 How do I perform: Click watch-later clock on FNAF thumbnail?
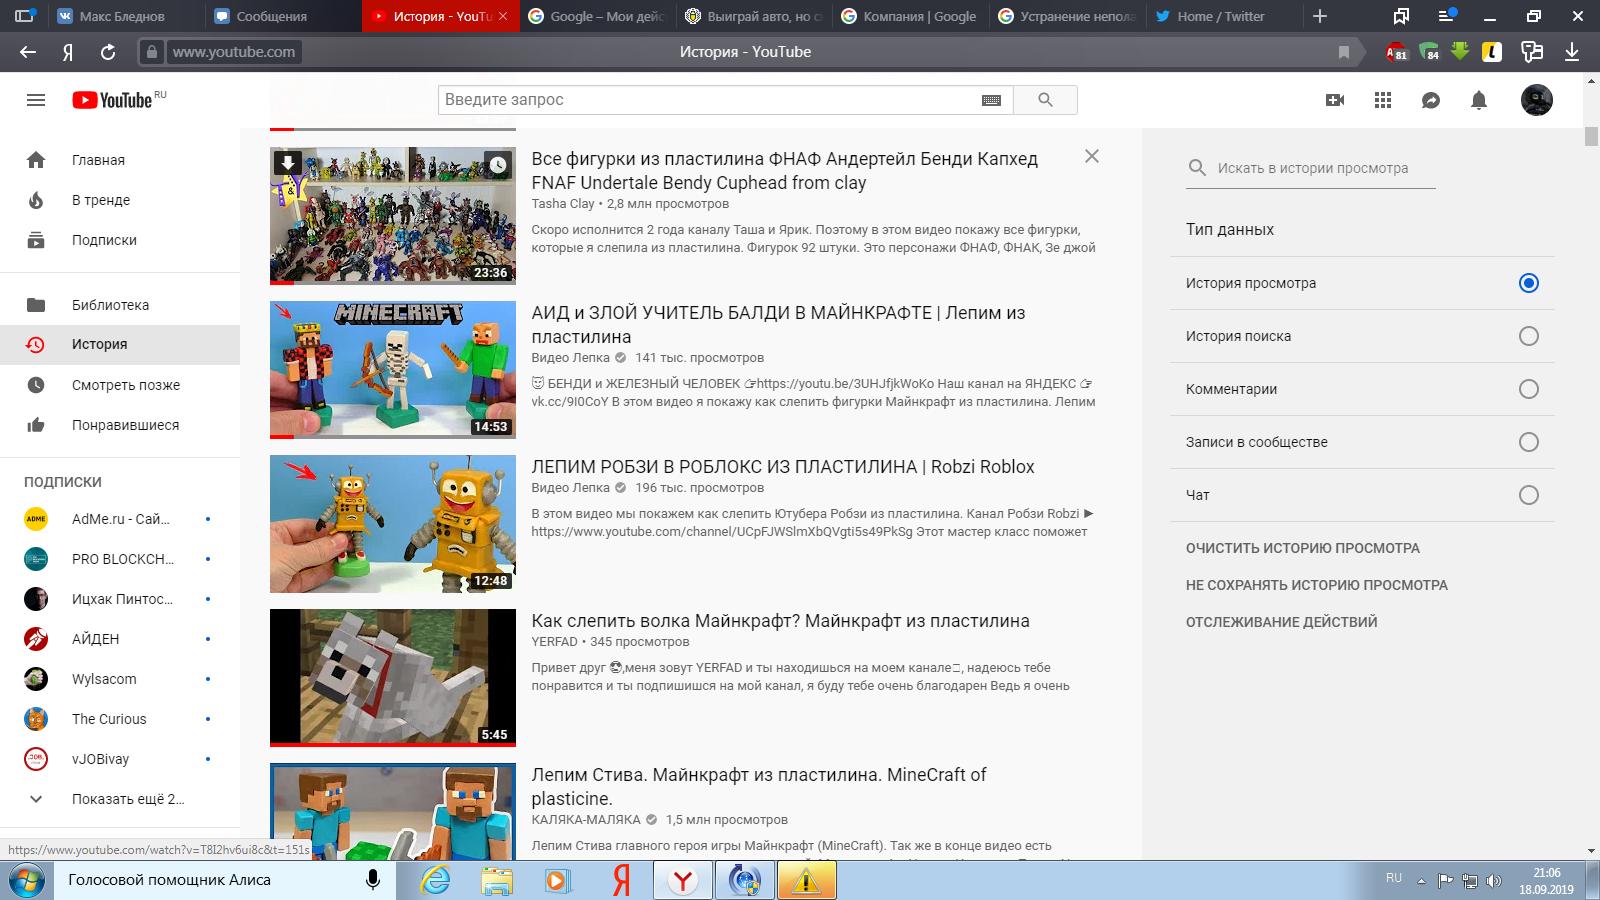[x=497, y=164]
